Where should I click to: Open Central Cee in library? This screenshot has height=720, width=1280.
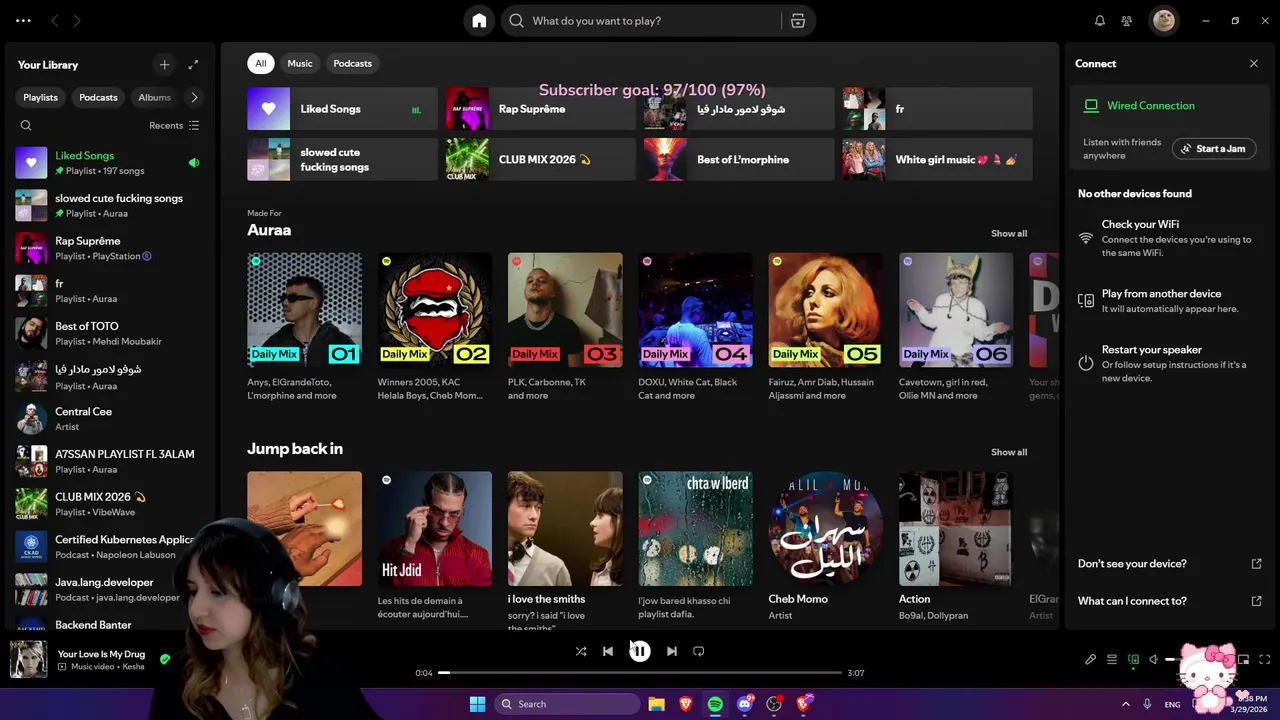coord(110,418)
